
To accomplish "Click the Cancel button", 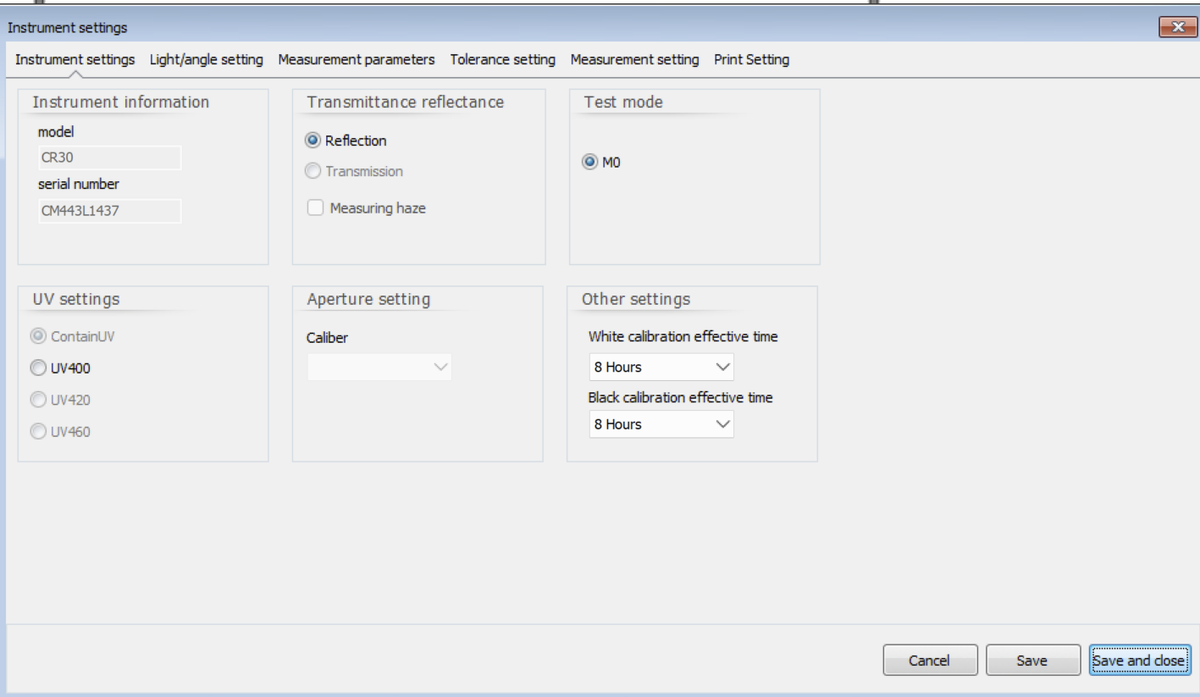I will [x=929, y=660].
